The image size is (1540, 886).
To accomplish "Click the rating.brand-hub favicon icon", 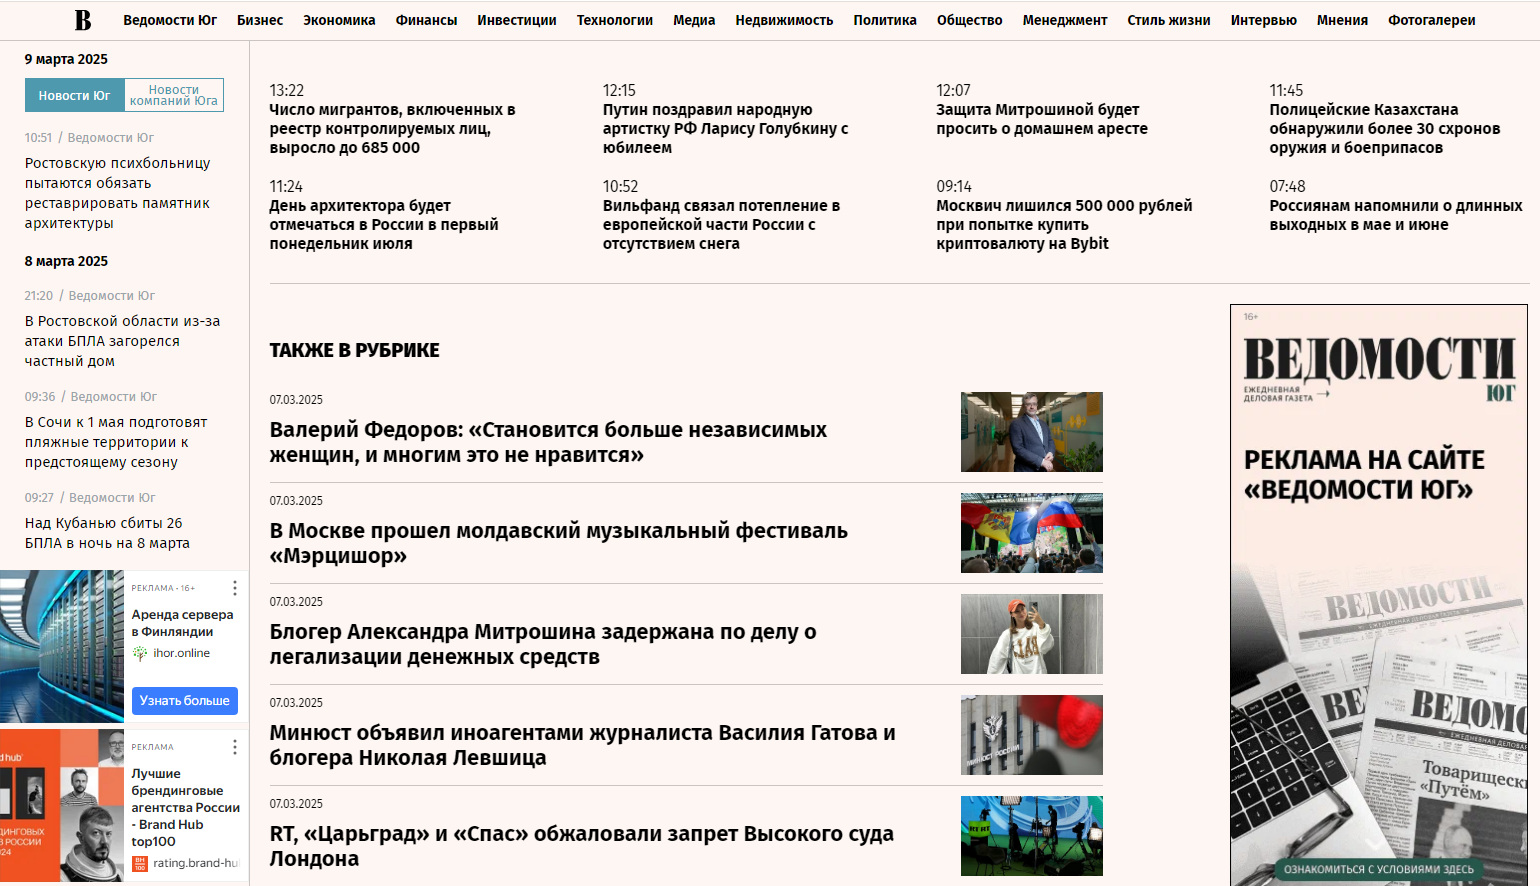I will [x=140, y=863].
